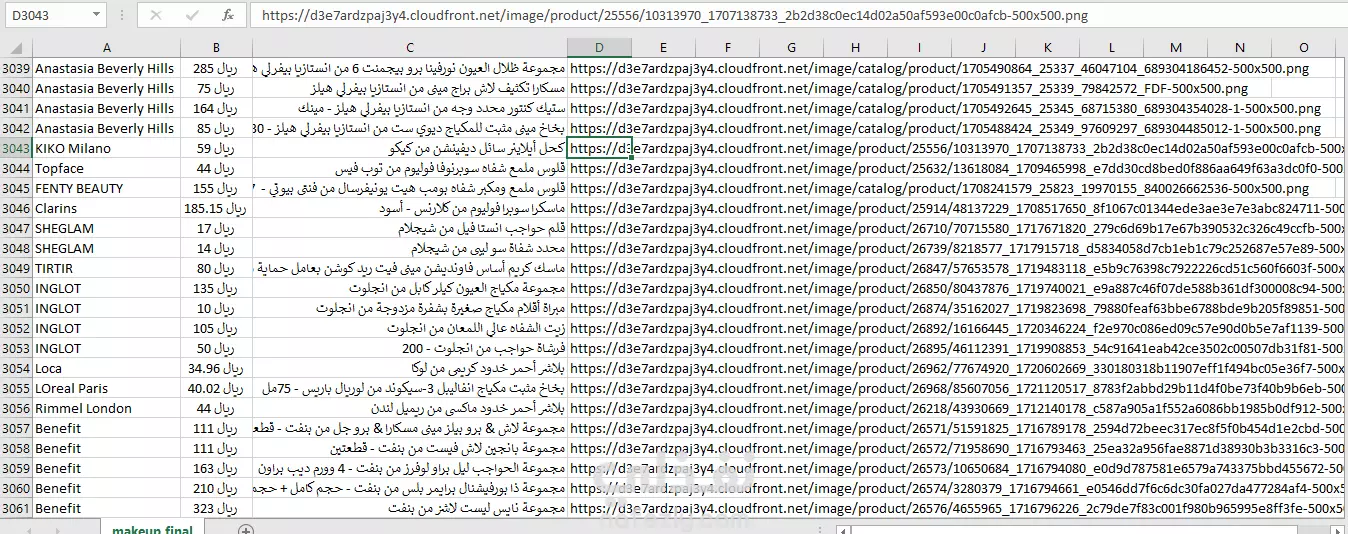Select row header 3055
Screen dimensions: 1348x534
tap(16, 388)
